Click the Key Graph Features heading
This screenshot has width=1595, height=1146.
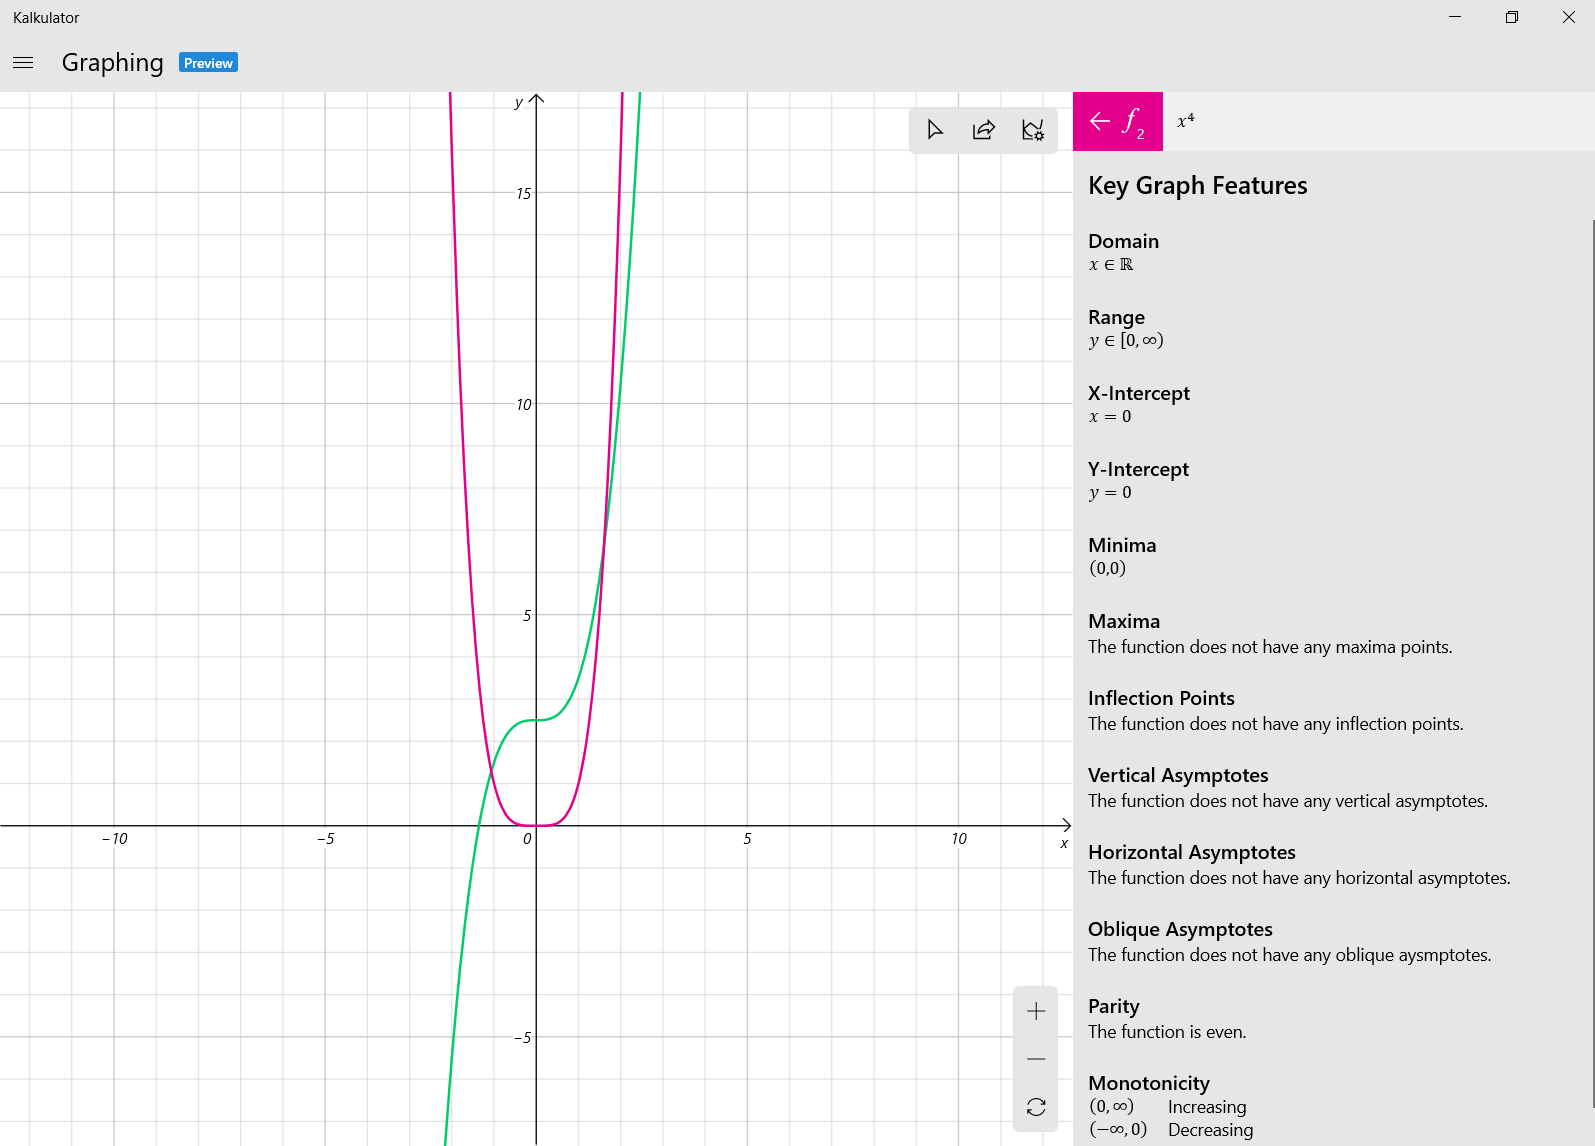click(1198, 186)
